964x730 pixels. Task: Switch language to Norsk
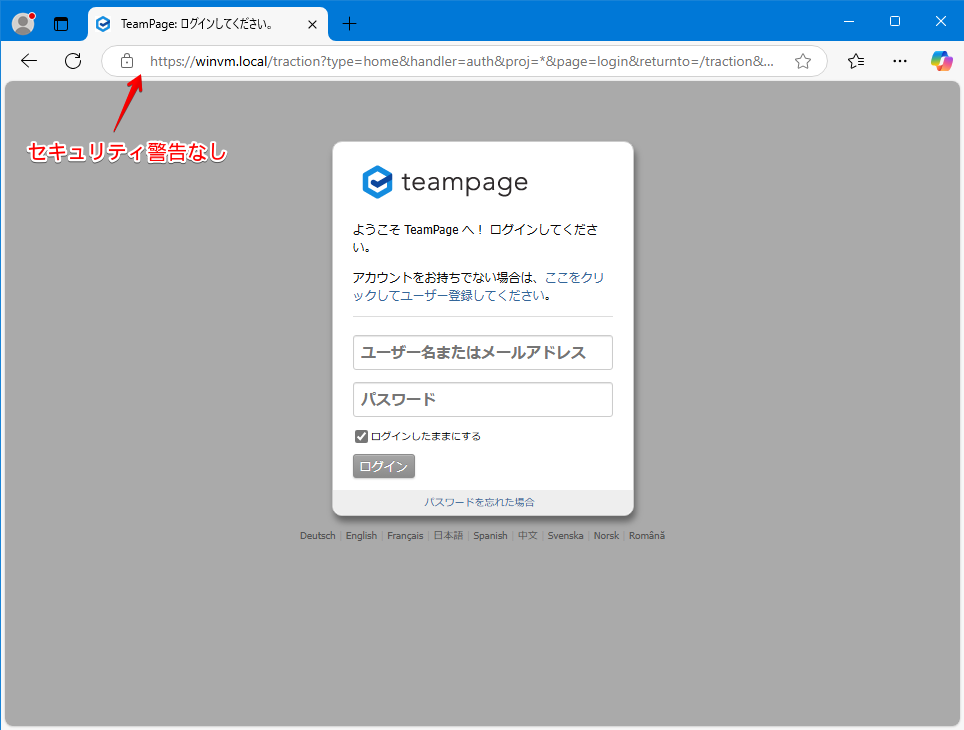(x=606, y=536)
